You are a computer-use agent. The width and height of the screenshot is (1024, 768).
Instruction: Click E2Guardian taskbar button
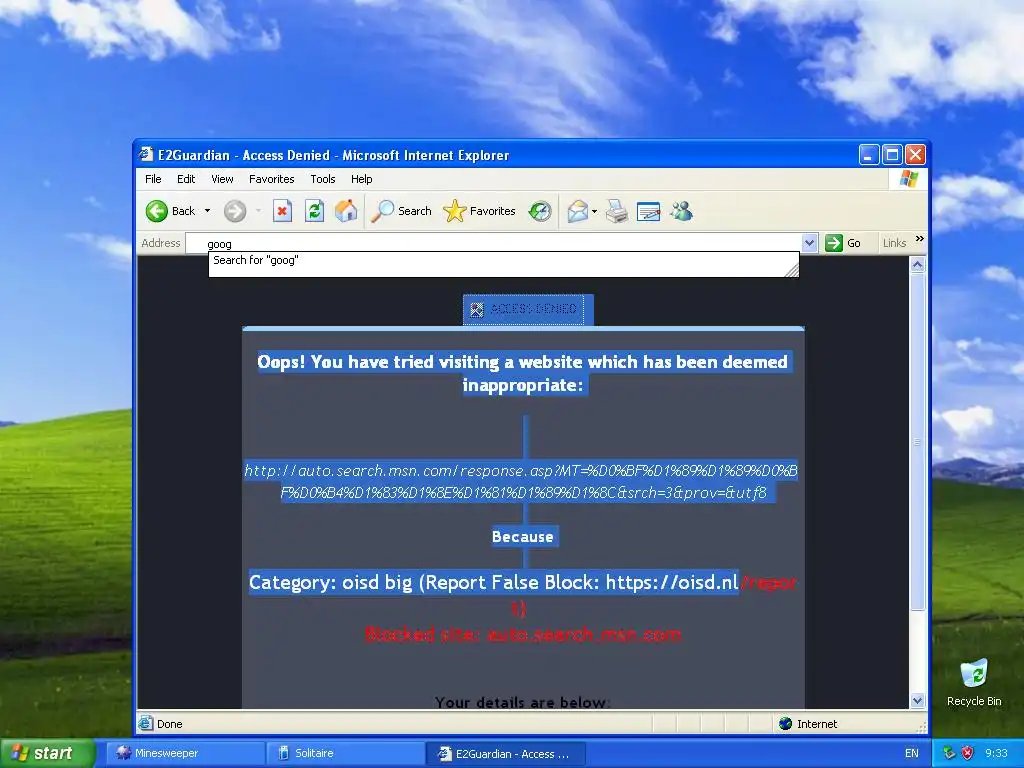(x=506, y=753)
